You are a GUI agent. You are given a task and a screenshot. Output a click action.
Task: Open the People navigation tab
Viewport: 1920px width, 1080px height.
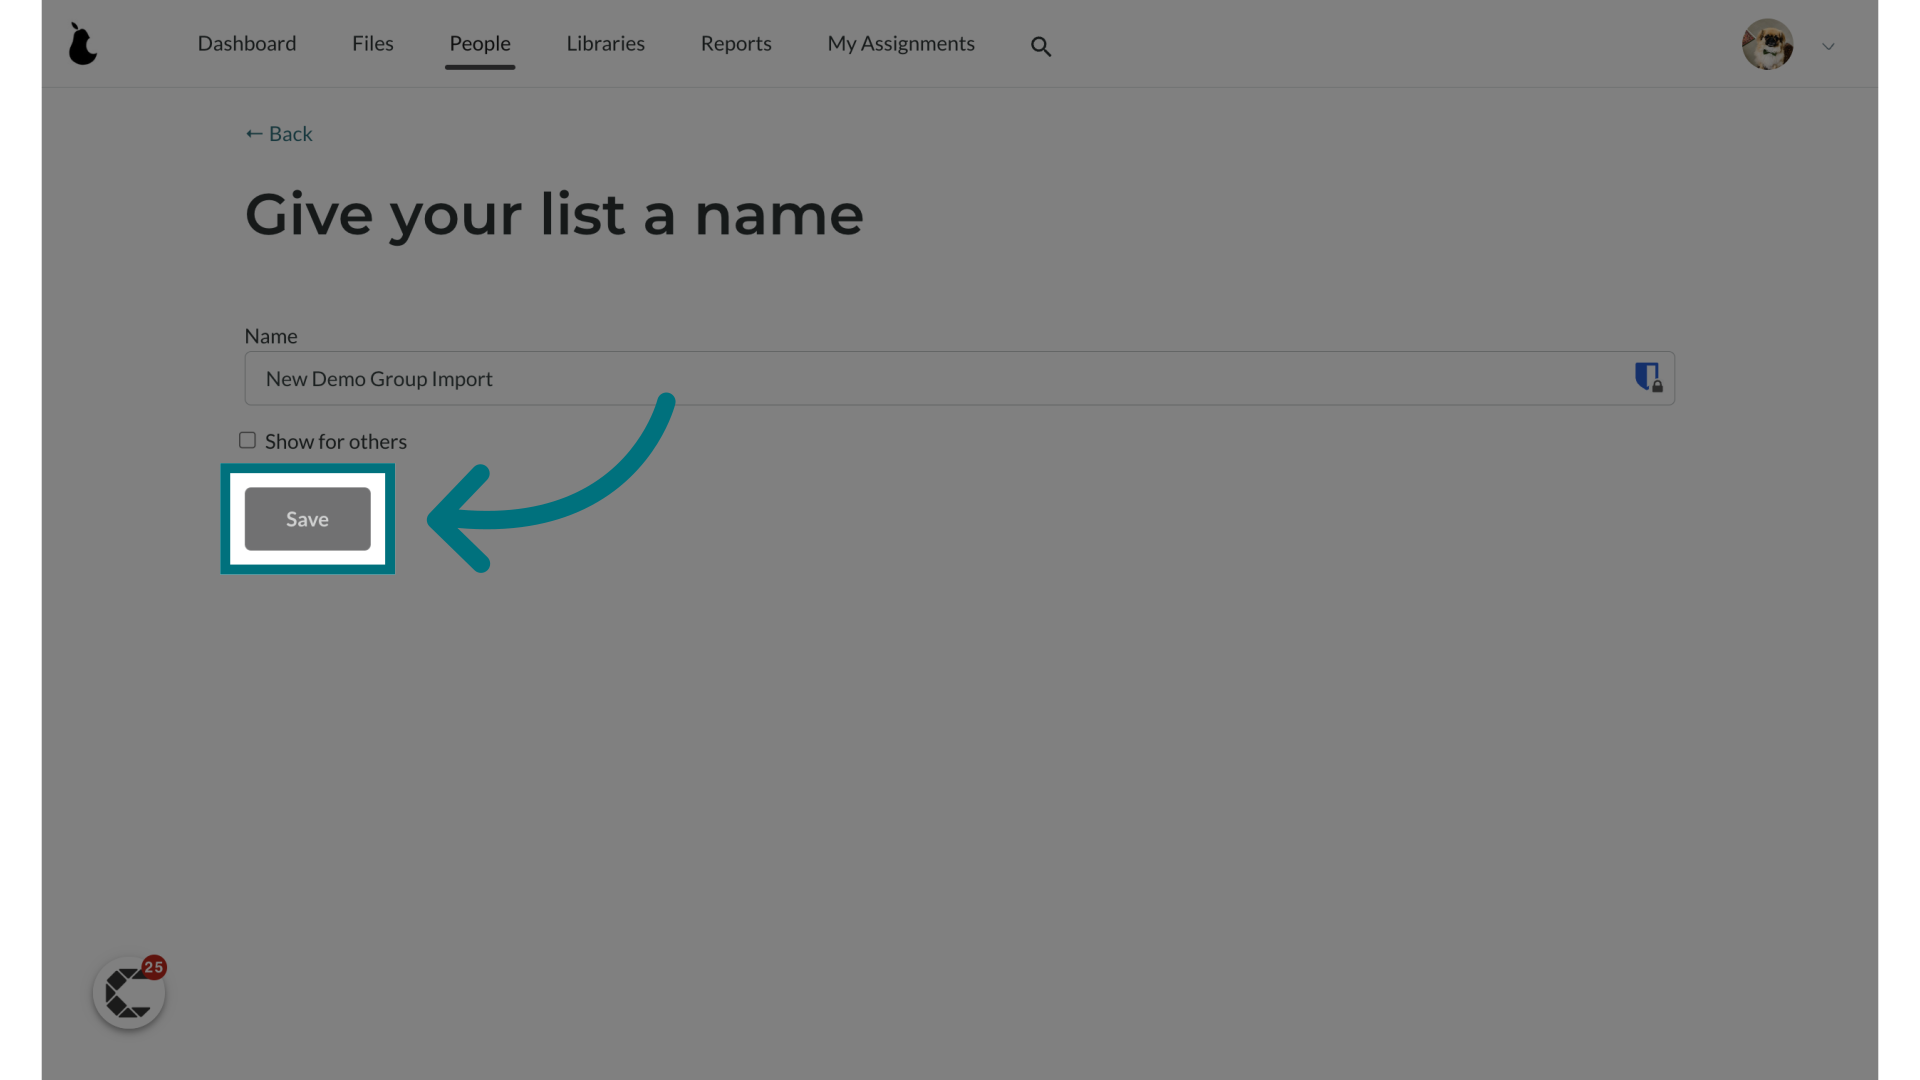pos(479,42)
